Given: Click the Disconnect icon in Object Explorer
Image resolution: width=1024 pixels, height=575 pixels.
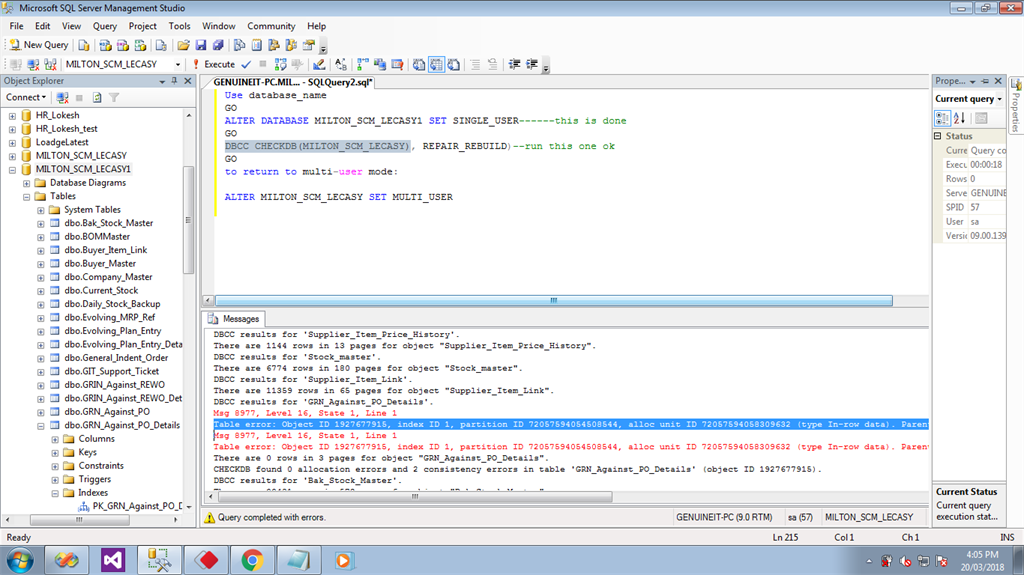Looking at the screenshot, I should click(x=62, y=97).
